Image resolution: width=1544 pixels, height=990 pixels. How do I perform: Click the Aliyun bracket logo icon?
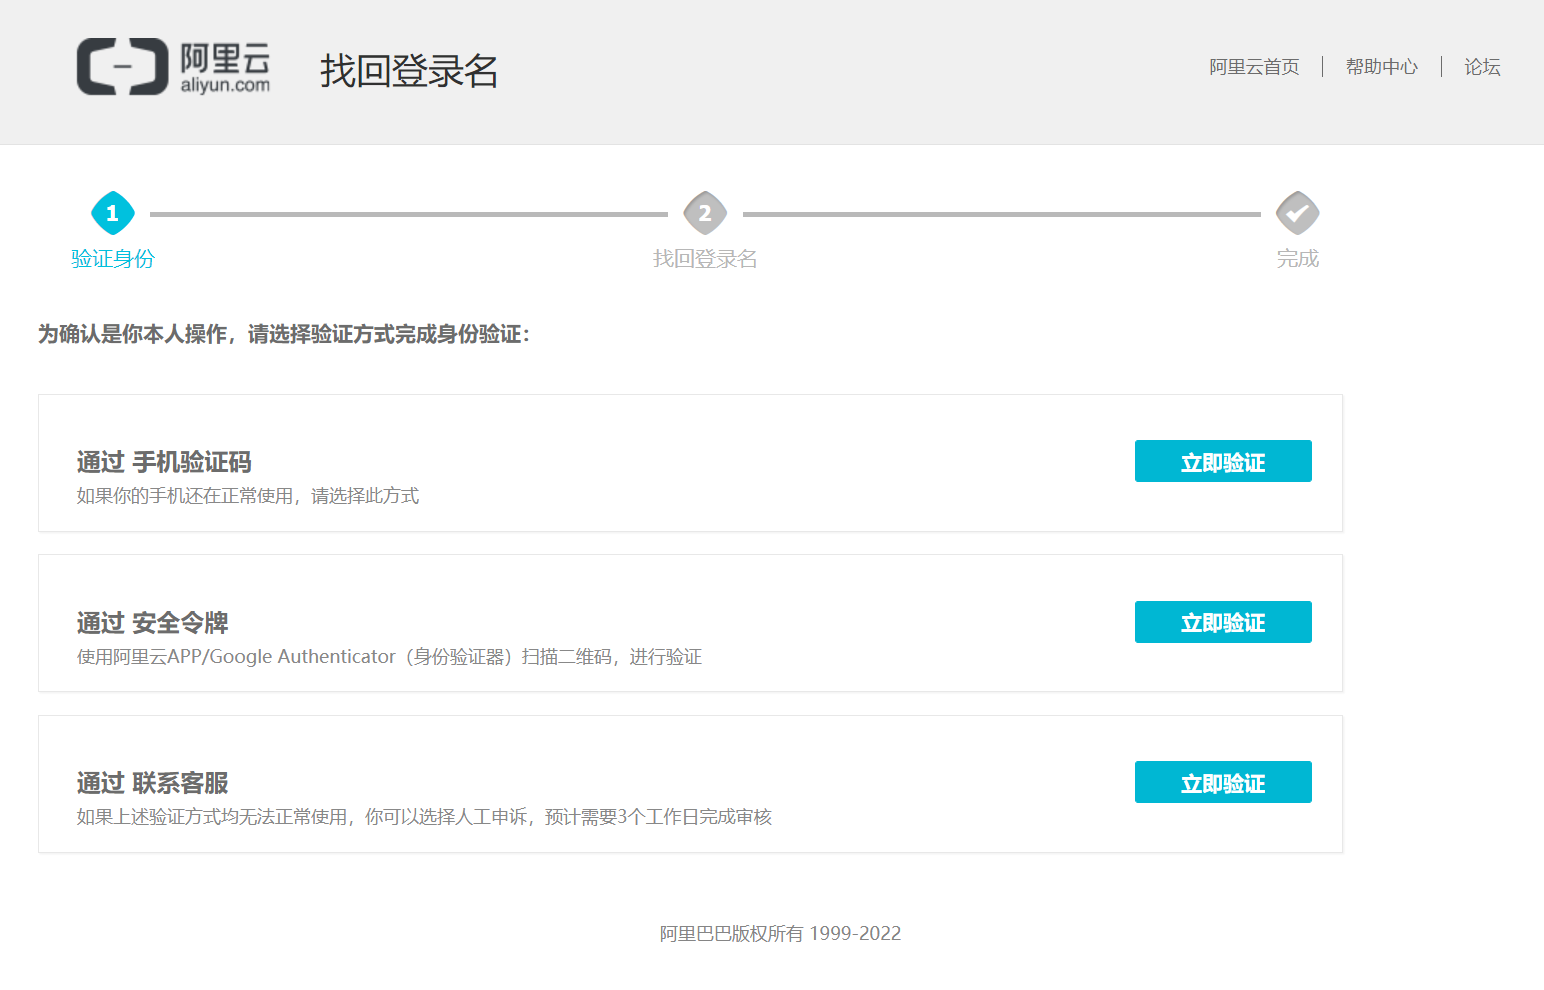tap(122, 67)
